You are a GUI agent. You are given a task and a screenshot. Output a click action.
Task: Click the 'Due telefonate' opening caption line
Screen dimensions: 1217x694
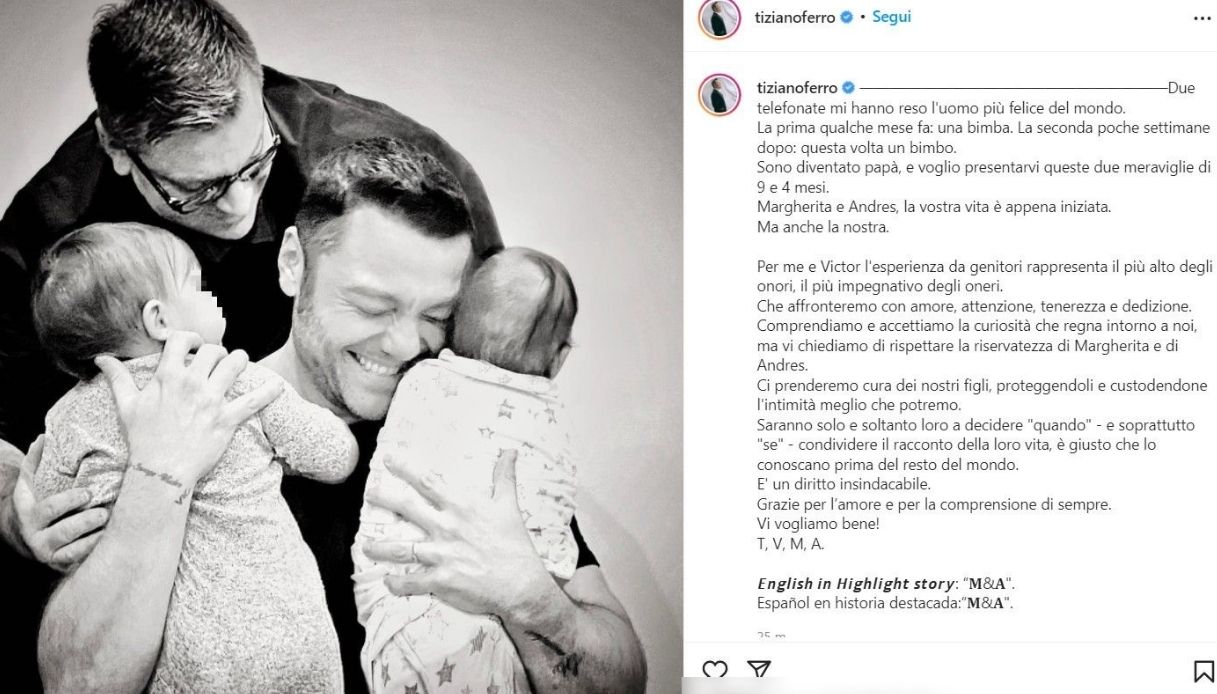[x=941, y=108]
